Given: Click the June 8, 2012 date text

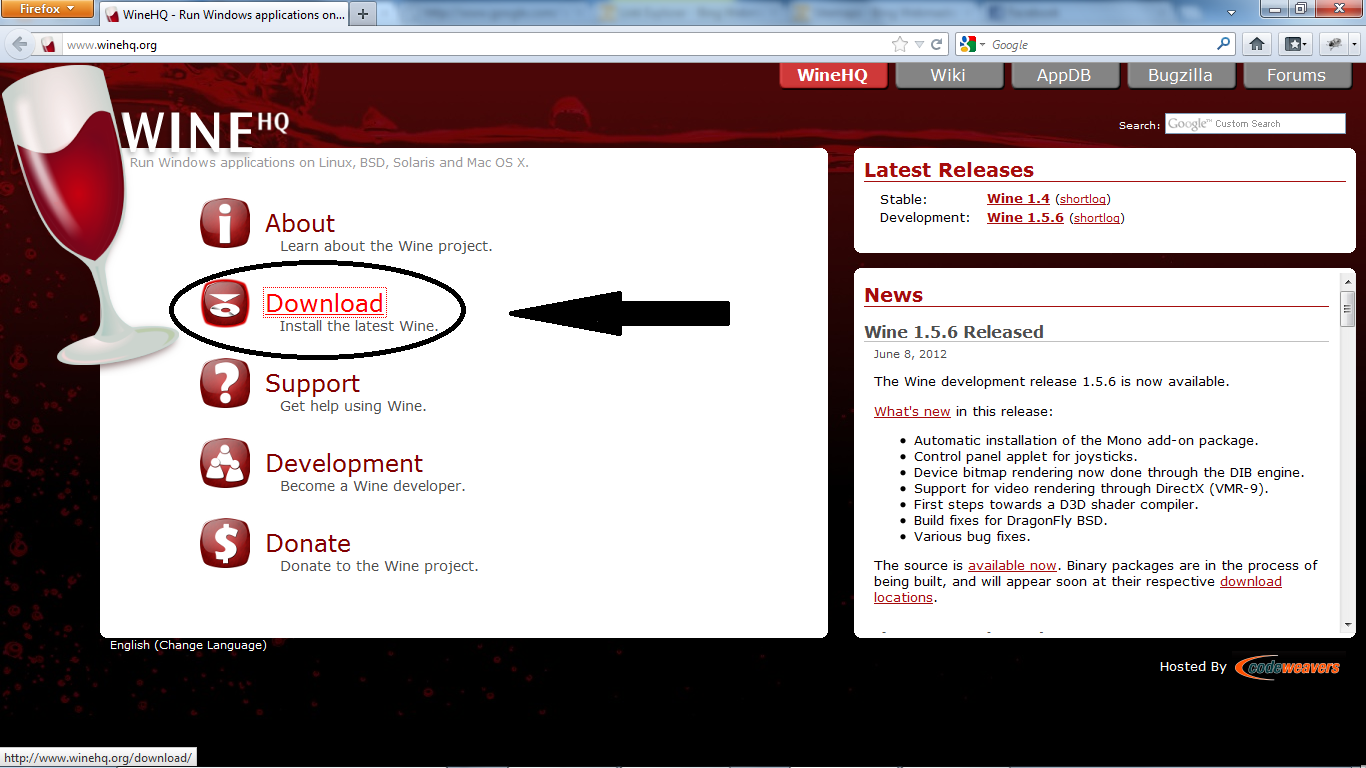Looking at the screenshot, I should 908,354.
